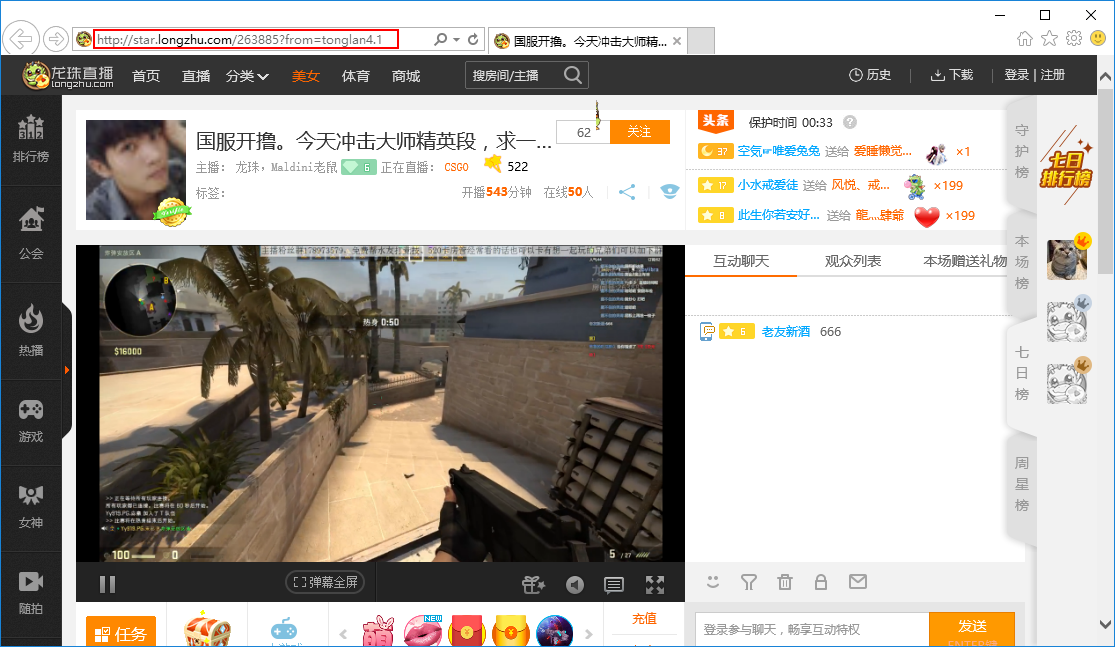This screenshot has height=647, width=1115.
Task: Switch to the 观众列表 tab
Action: [x=853, y=261]
